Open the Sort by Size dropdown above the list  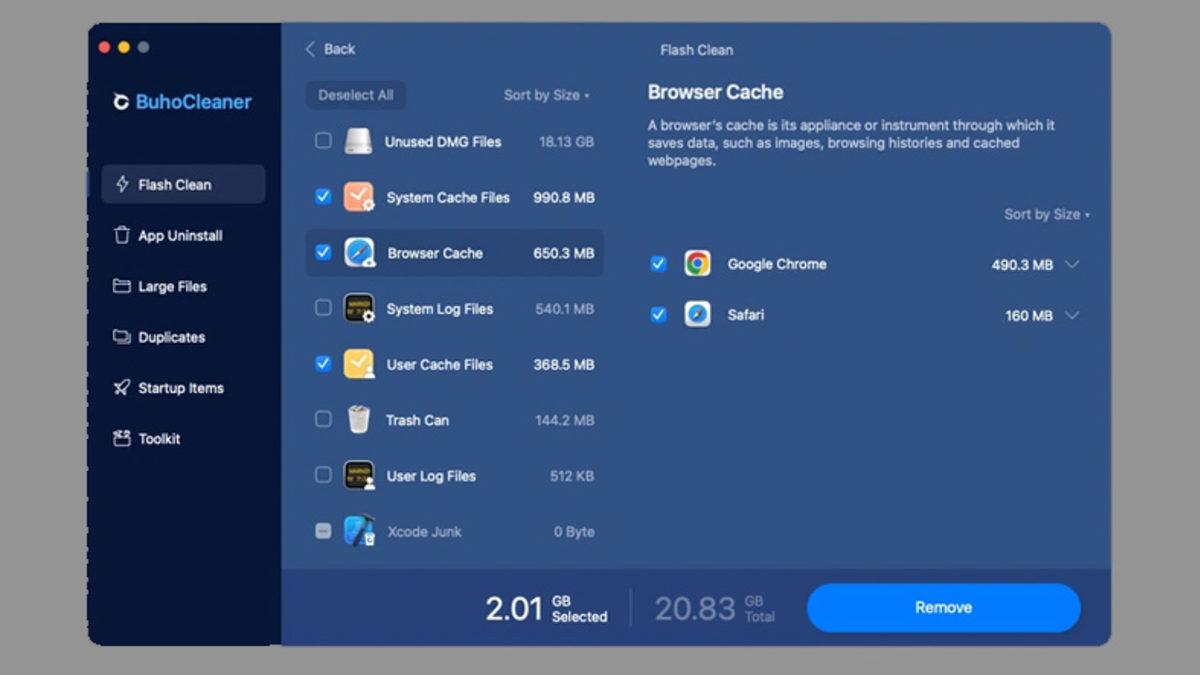545,95
